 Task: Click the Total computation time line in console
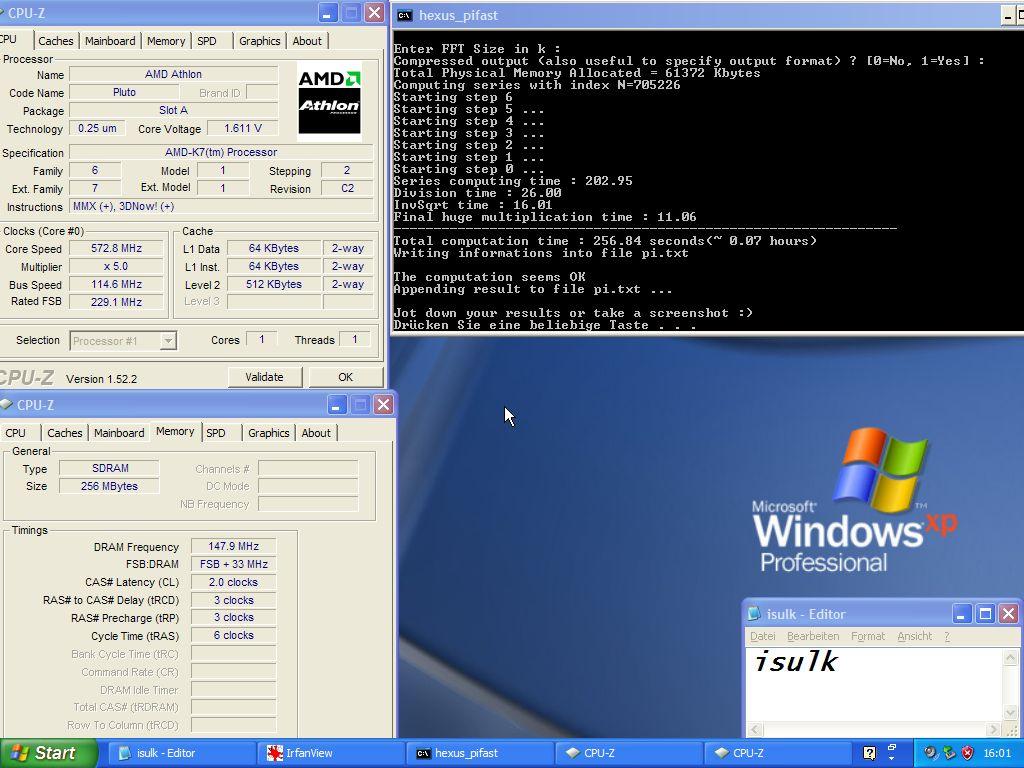tap(605, 241)
